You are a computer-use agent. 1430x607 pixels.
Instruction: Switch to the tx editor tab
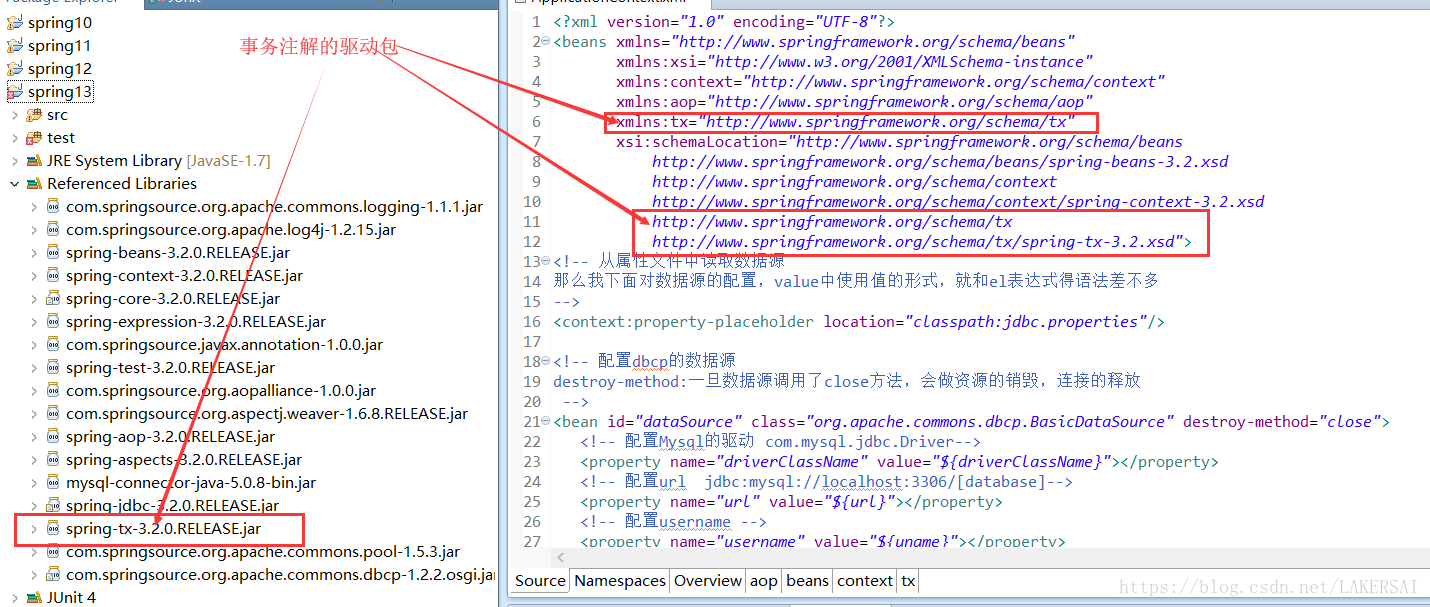click(x=908, y=581)
